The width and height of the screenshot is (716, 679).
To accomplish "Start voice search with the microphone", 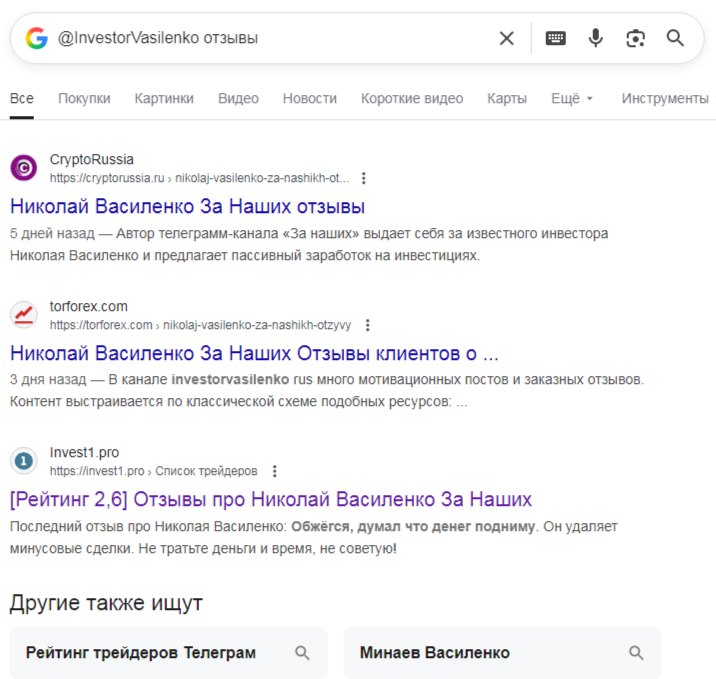I will tap(596, 38).
